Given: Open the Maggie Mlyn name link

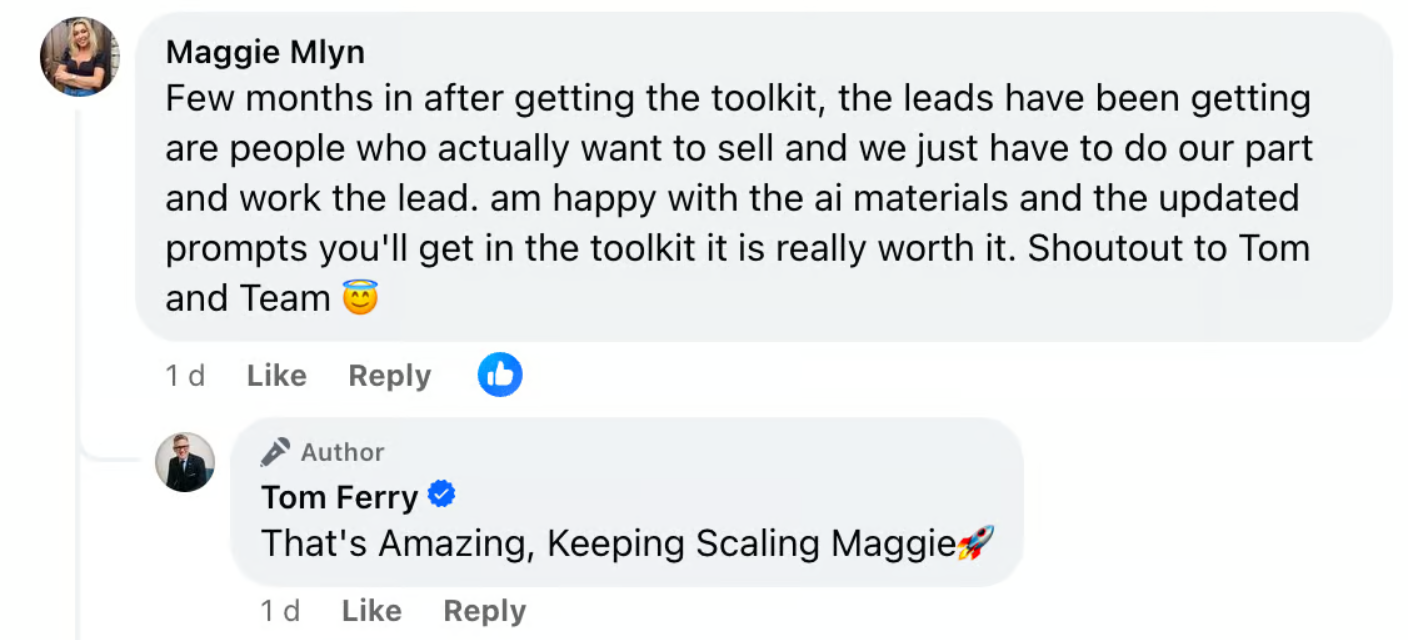Looking at the screenshot, I should tap(265, 52).
